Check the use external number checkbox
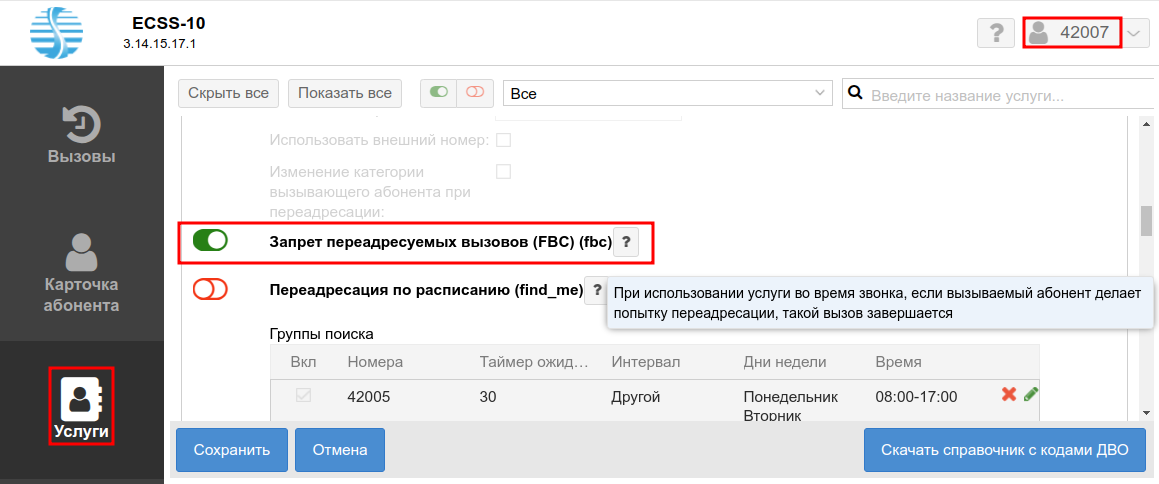Image resolution: width=1159 pixels, height=484 pixels. (x=504, y=140)
